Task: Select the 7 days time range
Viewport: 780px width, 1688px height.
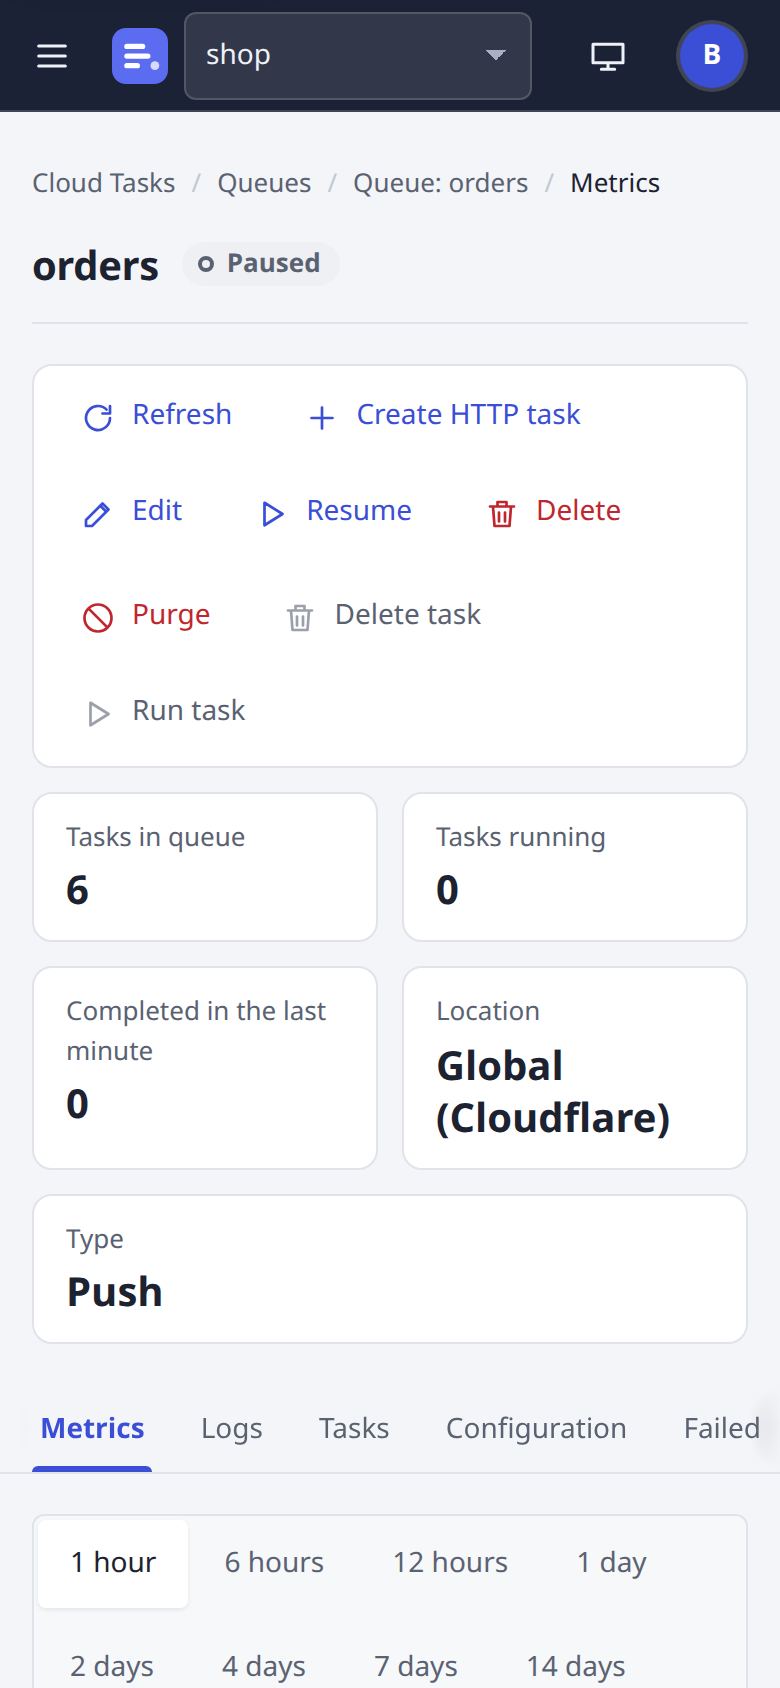Action: point(416,1666)
